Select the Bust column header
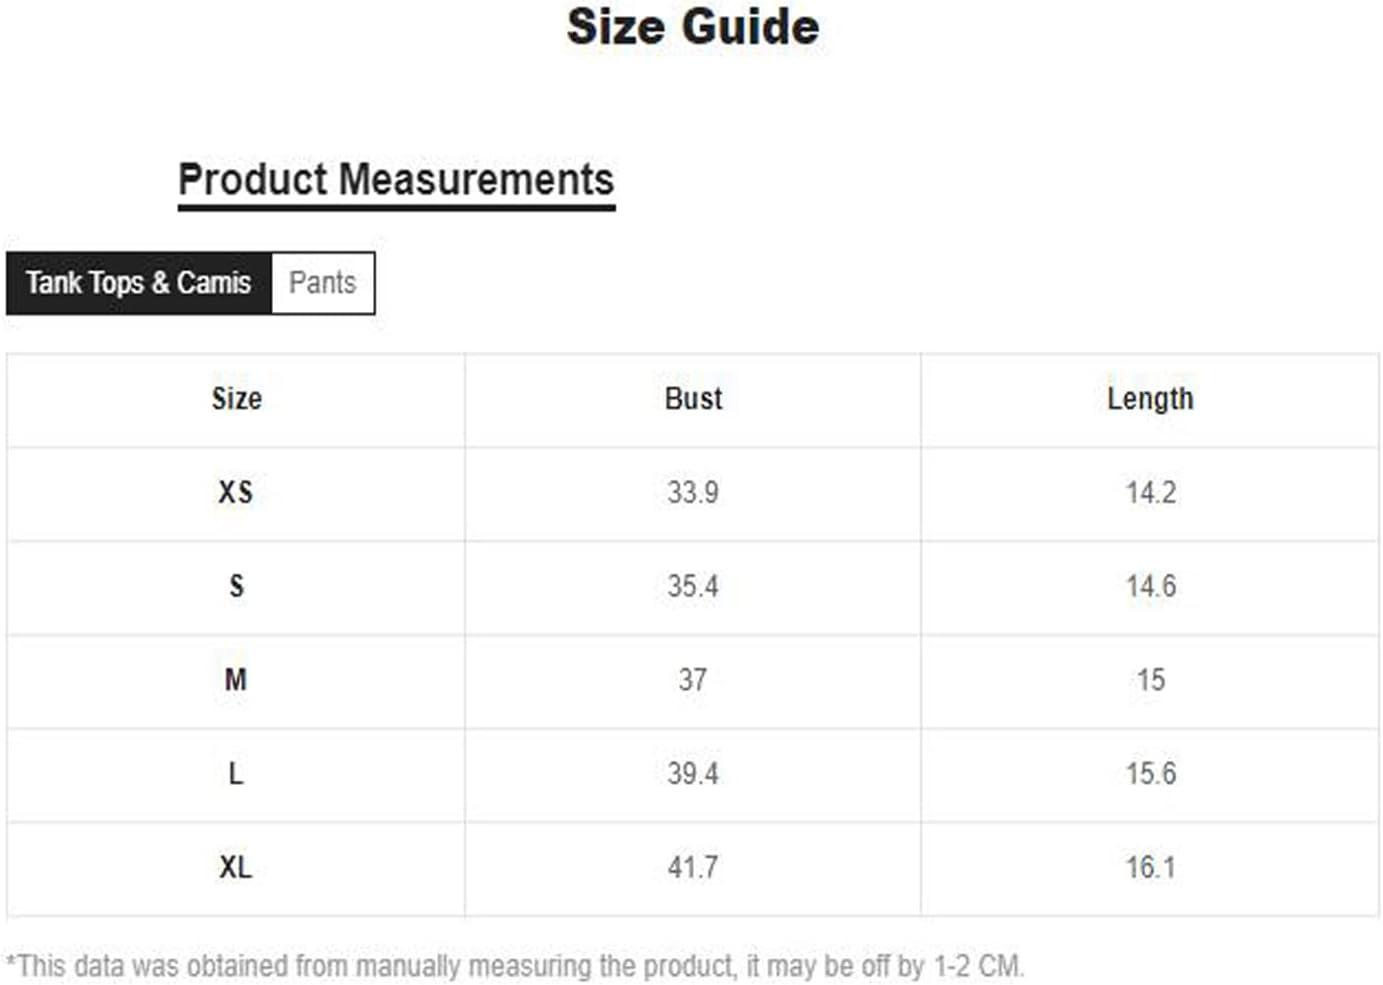Viewport: 1383px width, 985px height. point(693,399)
